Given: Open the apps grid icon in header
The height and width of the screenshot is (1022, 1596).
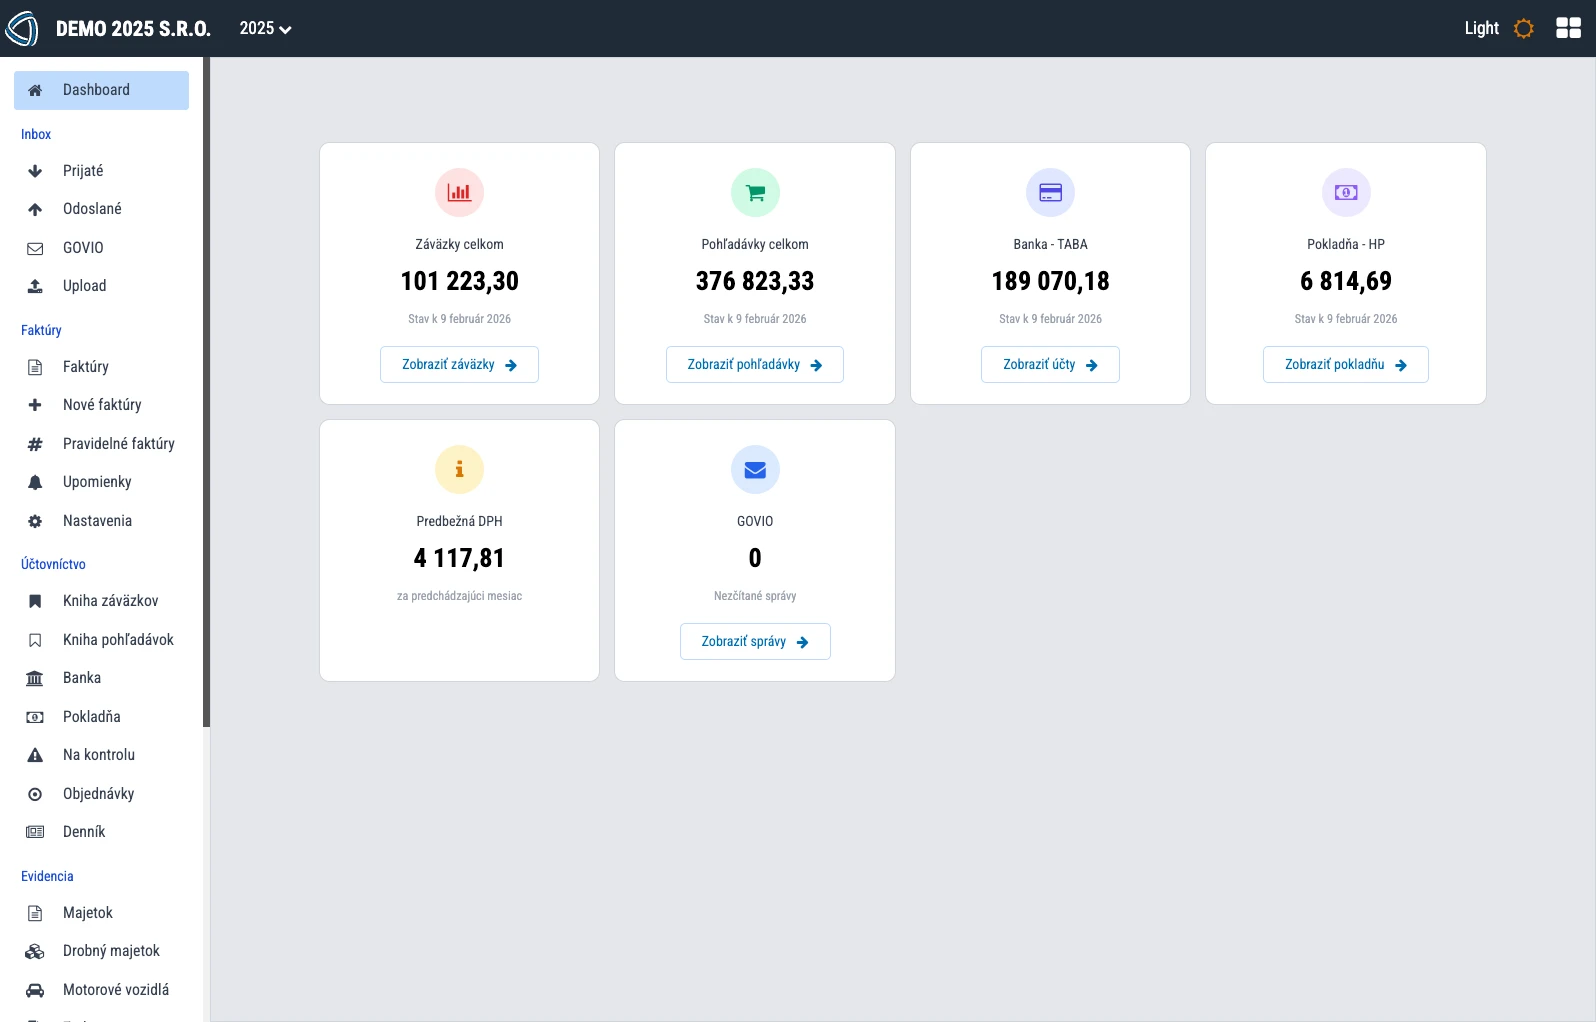Looking at the screenshot, I should coord(1568,28).
